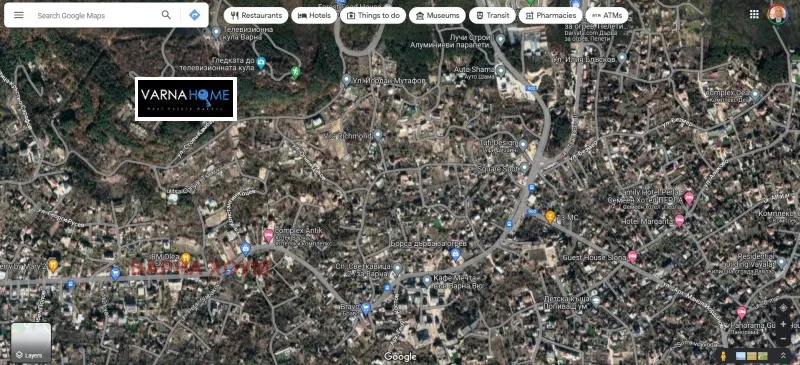Select the Museums category chip
This screenshot has height=365, width=800.
(x=437, y=15)
